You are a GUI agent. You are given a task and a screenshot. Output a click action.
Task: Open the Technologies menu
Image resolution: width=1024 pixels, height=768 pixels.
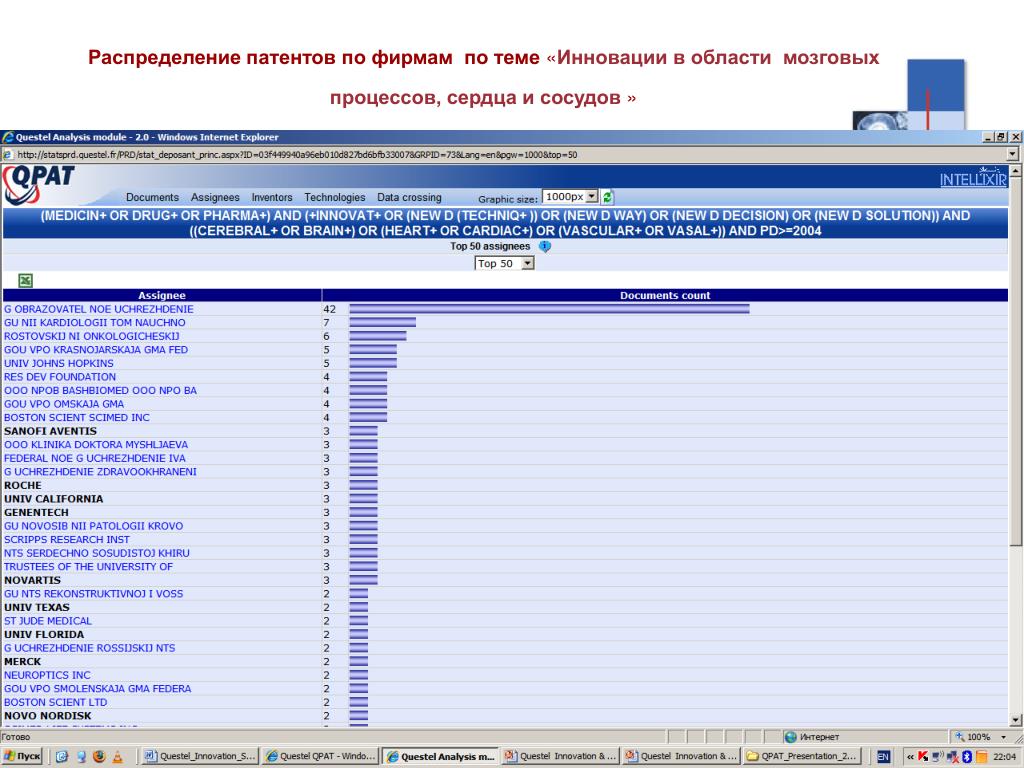[x=334, y=197]
